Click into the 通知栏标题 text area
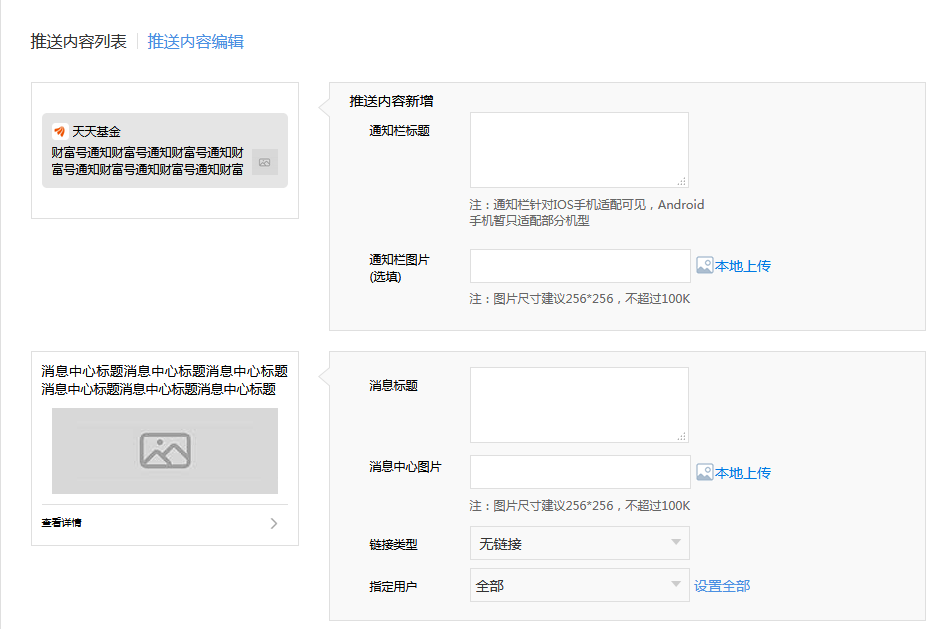Viewport: 944px width, 629px height. (x=579, y=150)
